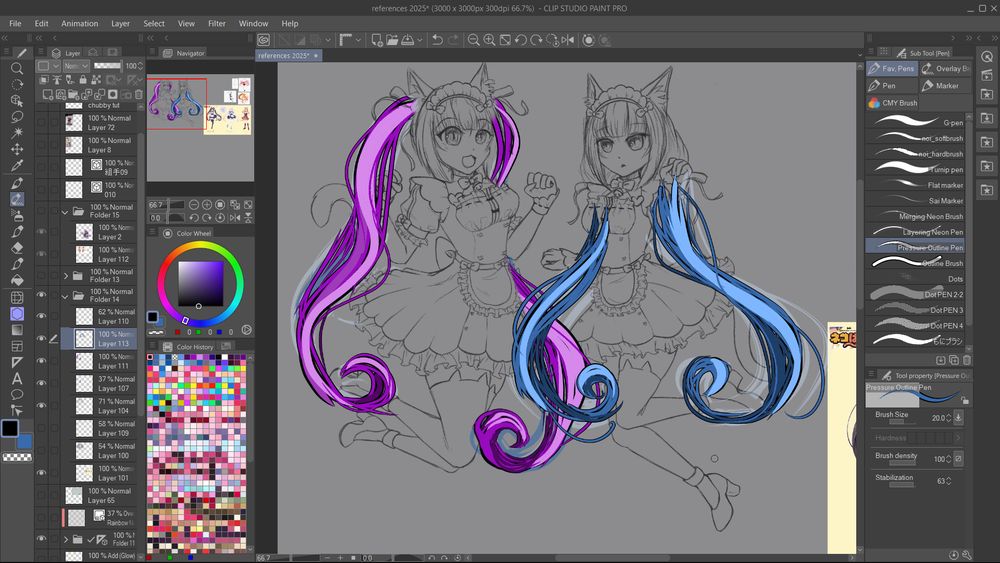Click the blue sub color swatch
This screenshot has width=1000, height=563.
pyautogui.click(x=26, y=442)
